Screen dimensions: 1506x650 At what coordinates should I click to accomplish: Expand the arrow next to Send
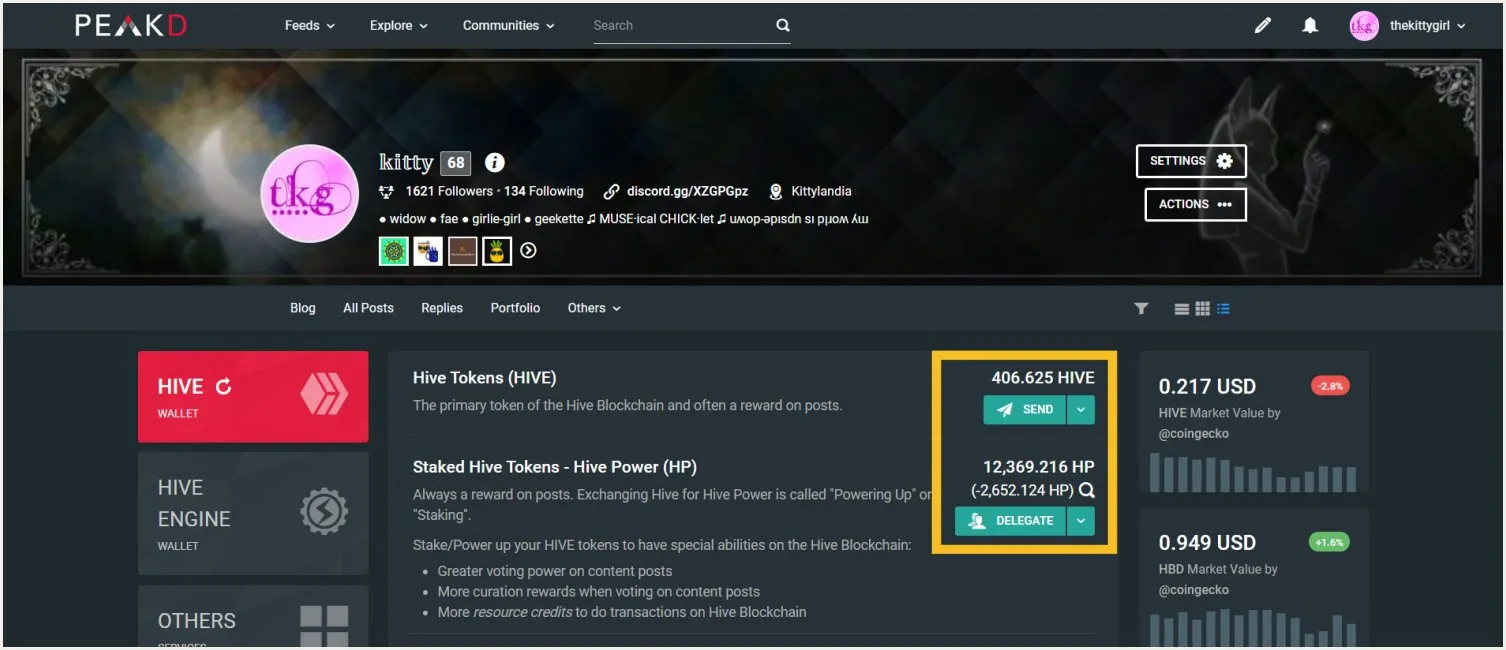pyautogui.click(x=1080, y=410)
